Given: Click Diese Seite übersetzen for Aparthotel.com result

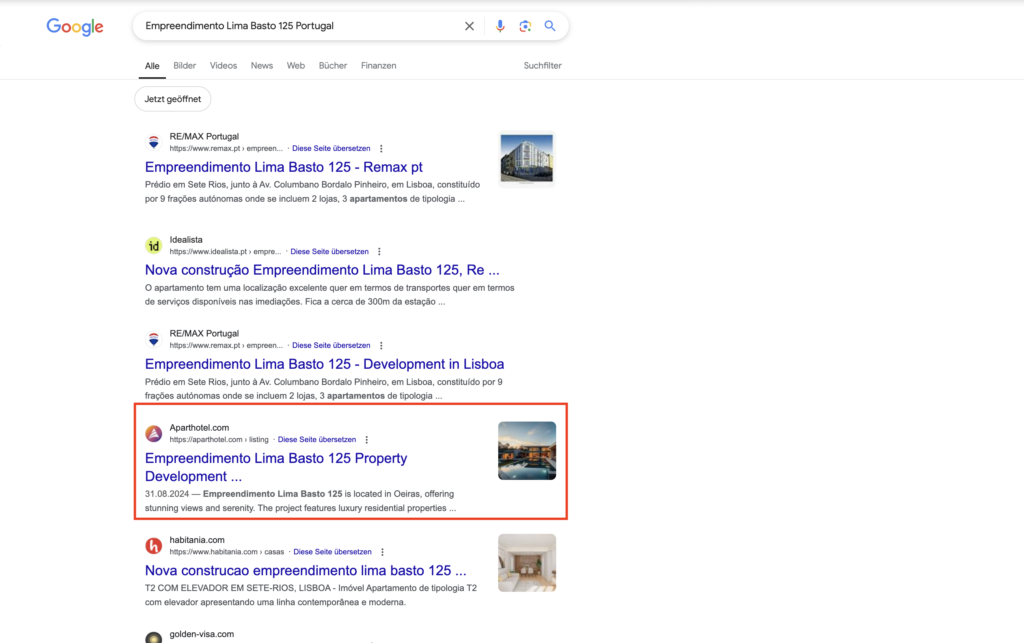Looking at the screenshot, I should [317, 440].
